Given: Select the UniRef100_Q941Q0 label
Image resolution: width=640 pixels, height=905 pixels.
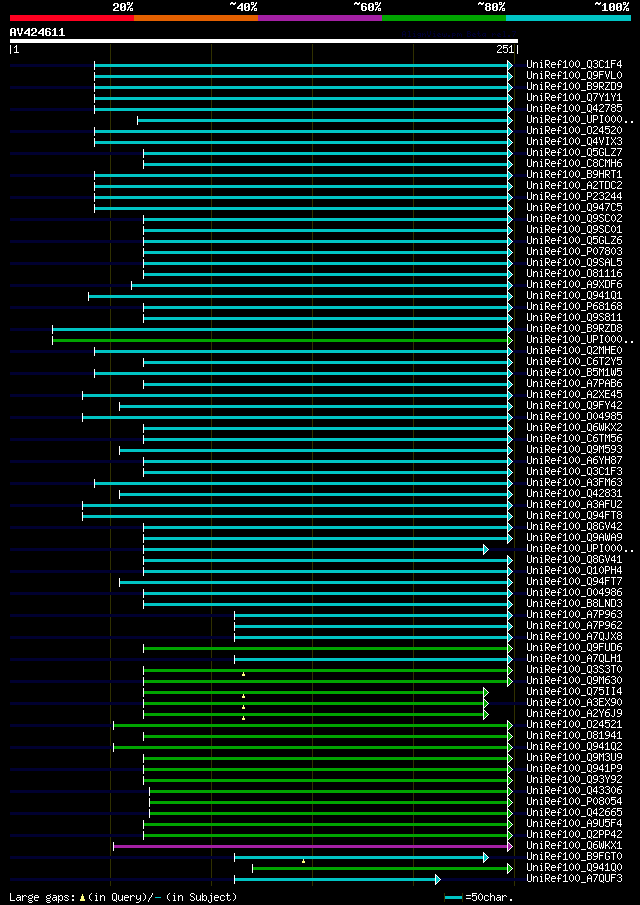Looking at the screenshot, I should (574, 867).
